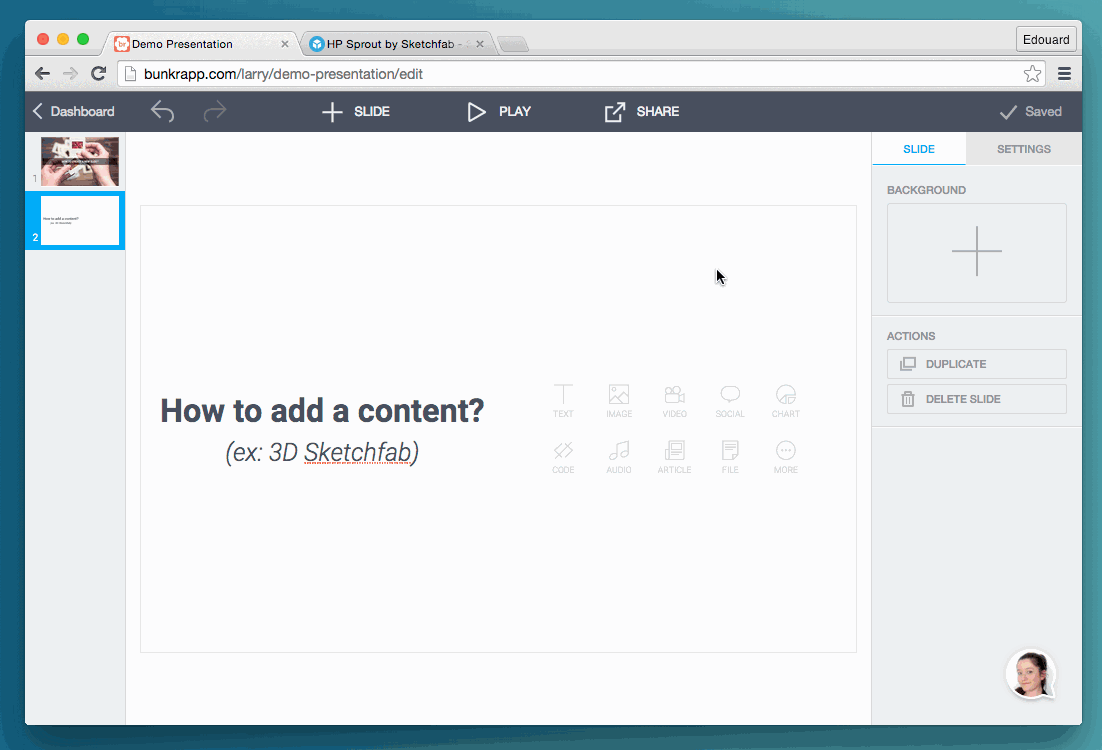Viewport: 1102px width, 750px height.
Task: Insert a Text content block
Action: (x=563, y=399)
